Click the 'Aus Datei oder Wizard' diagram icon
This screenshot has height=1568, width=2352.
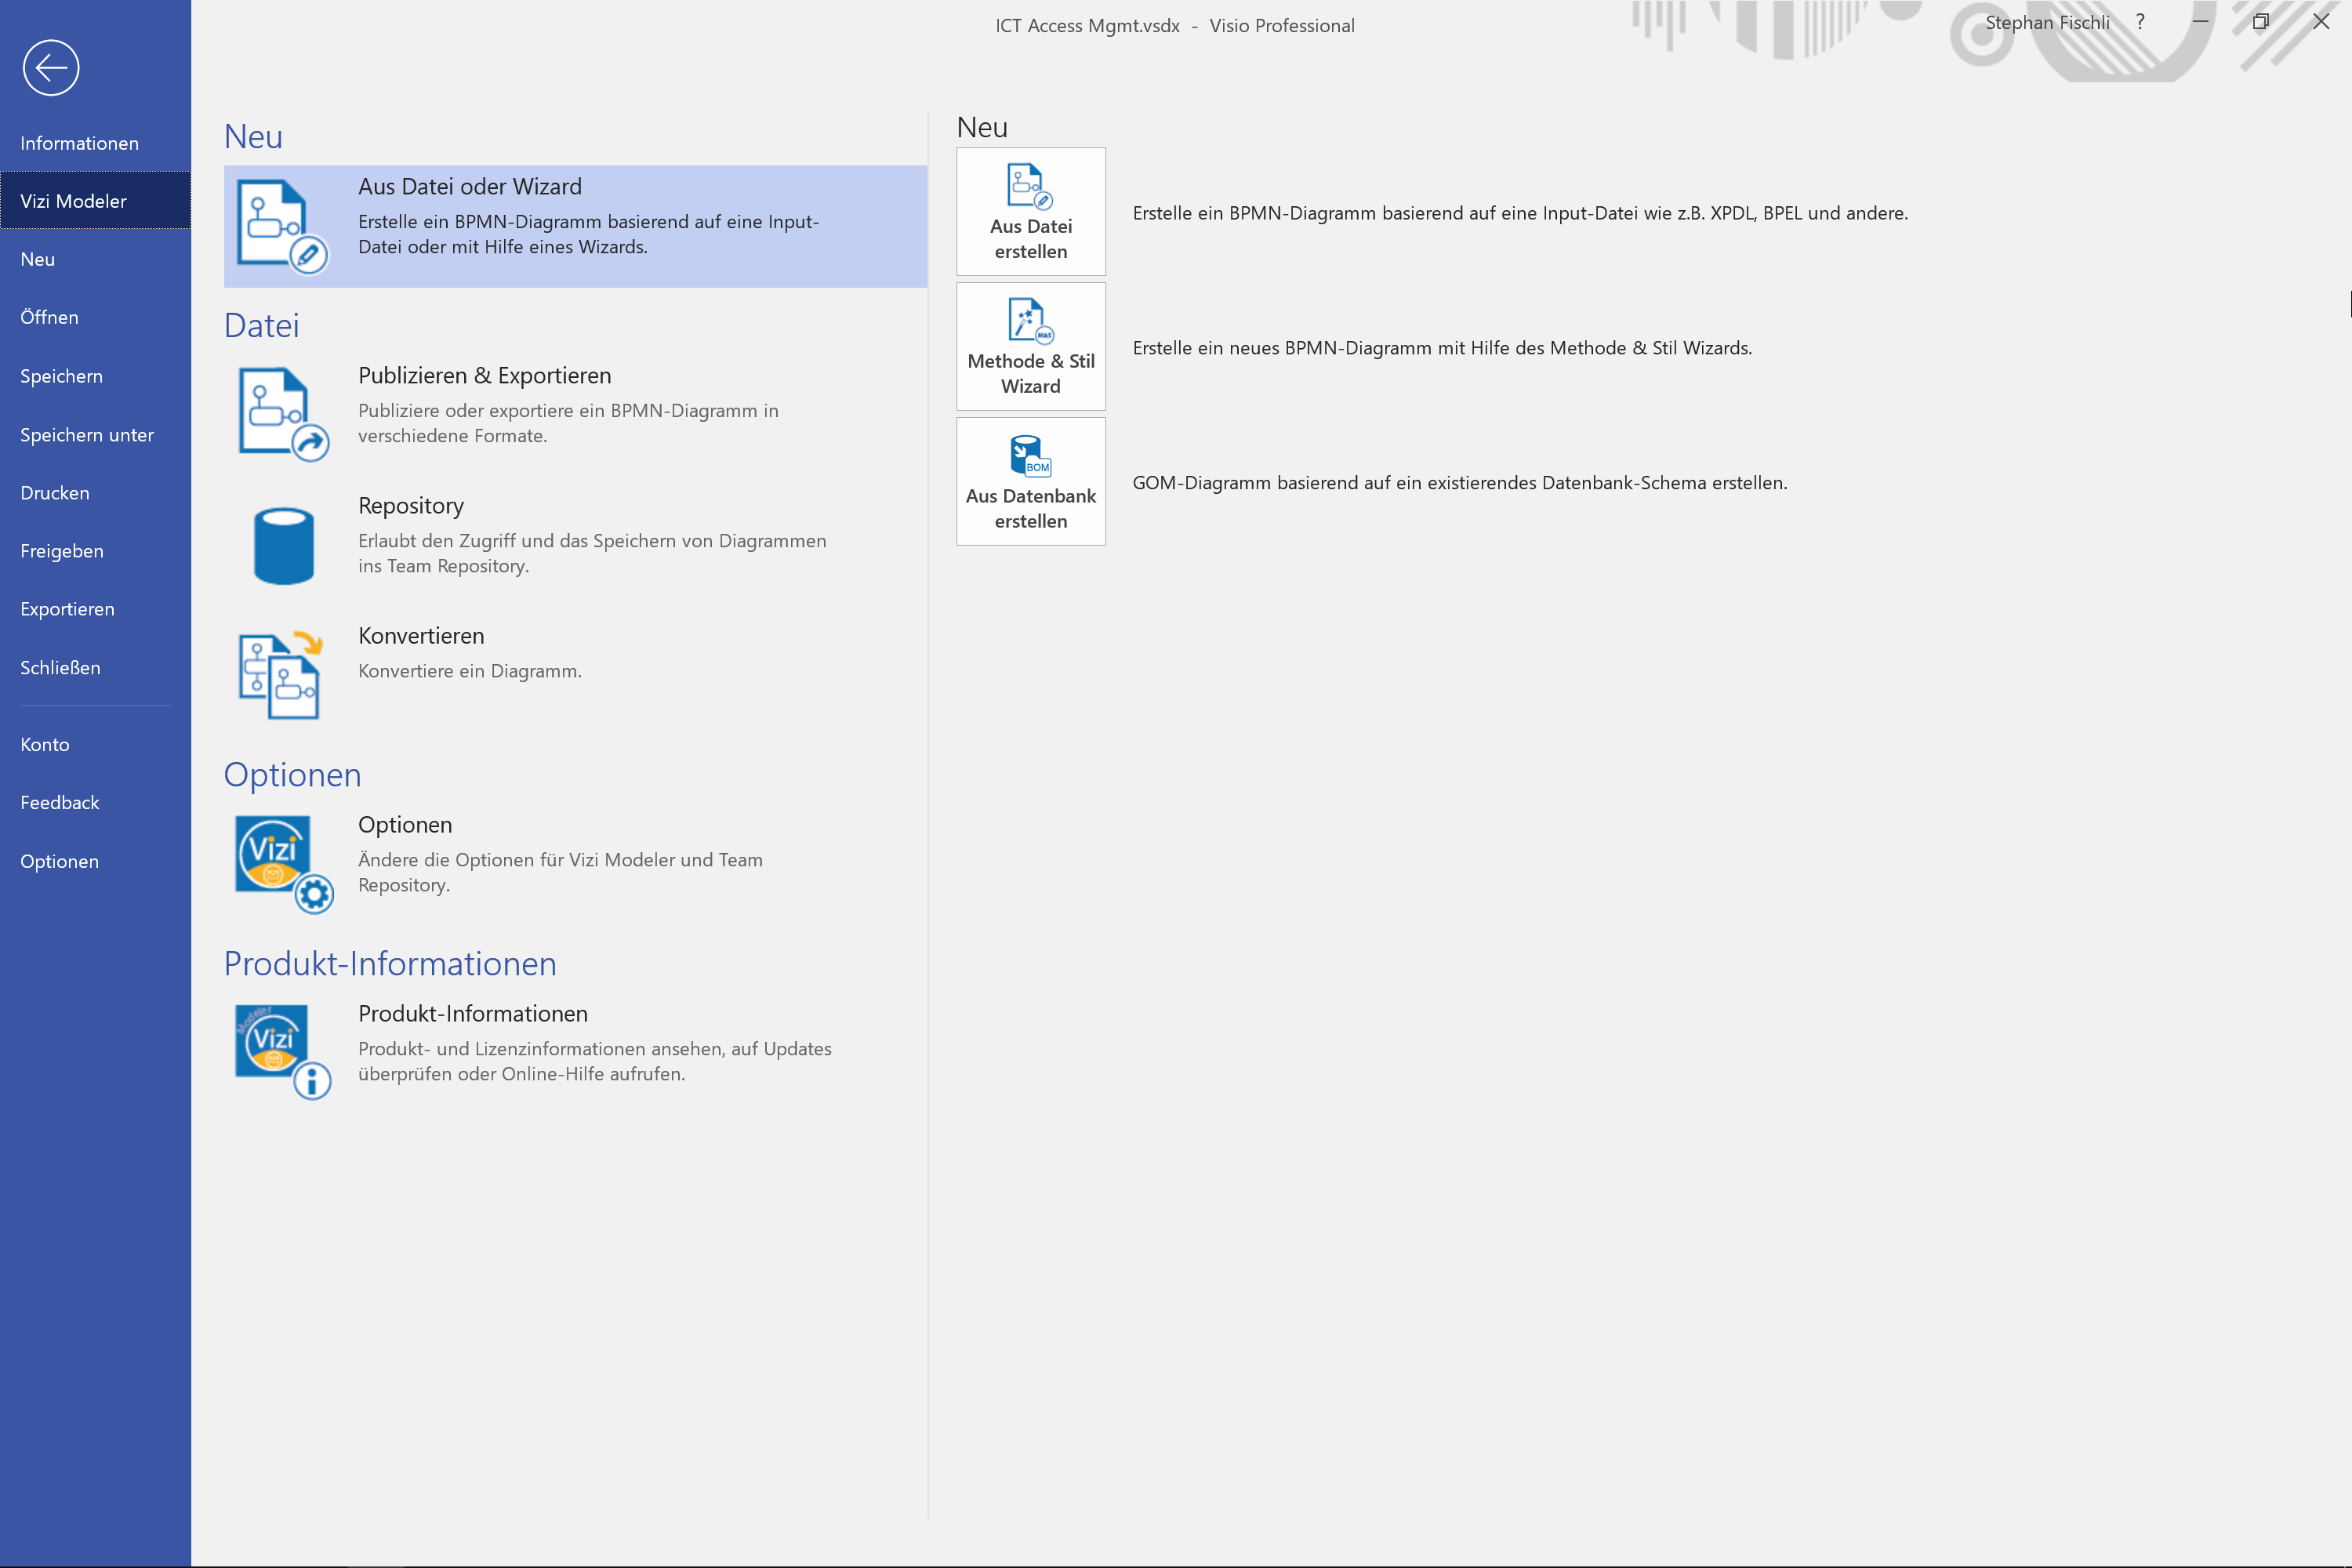point(282,226)
